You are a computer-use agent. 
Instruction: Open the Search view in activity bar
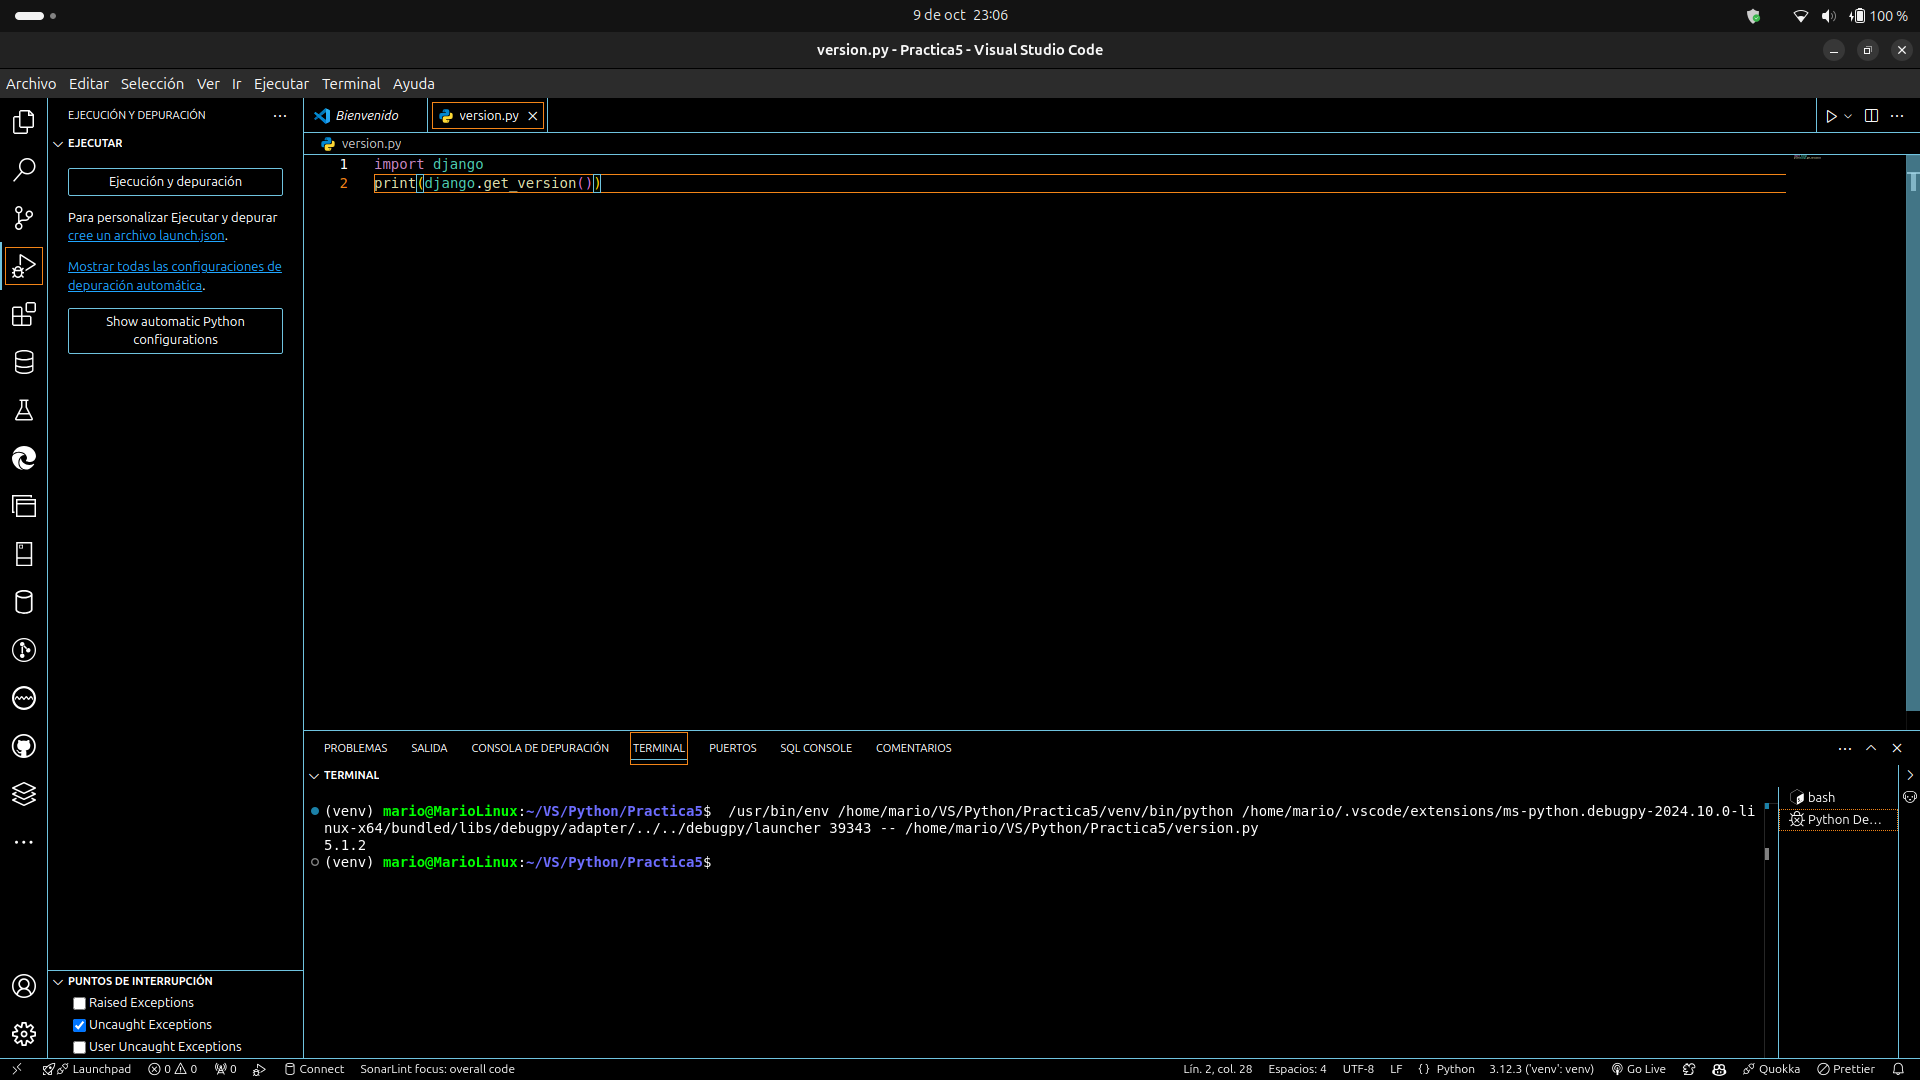pos(24,170)
